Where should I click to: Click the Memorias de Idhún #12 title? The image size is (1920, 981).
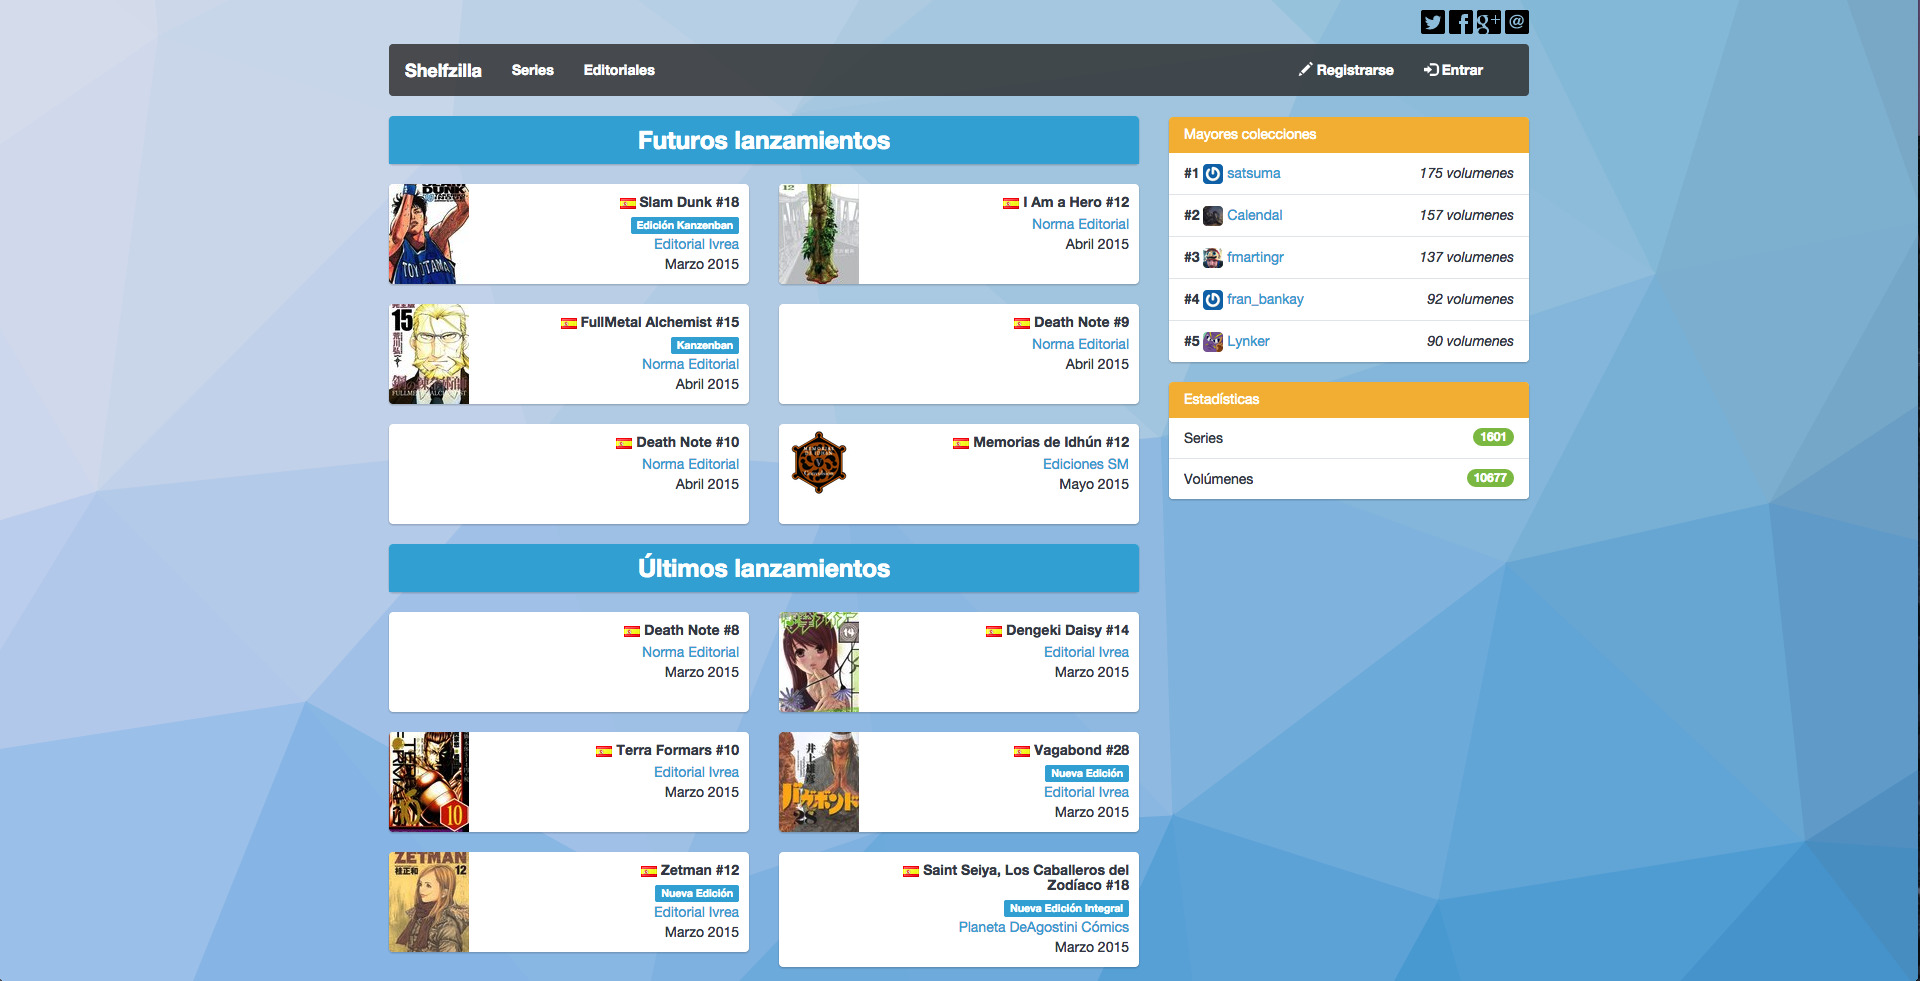pos(1051,442)
